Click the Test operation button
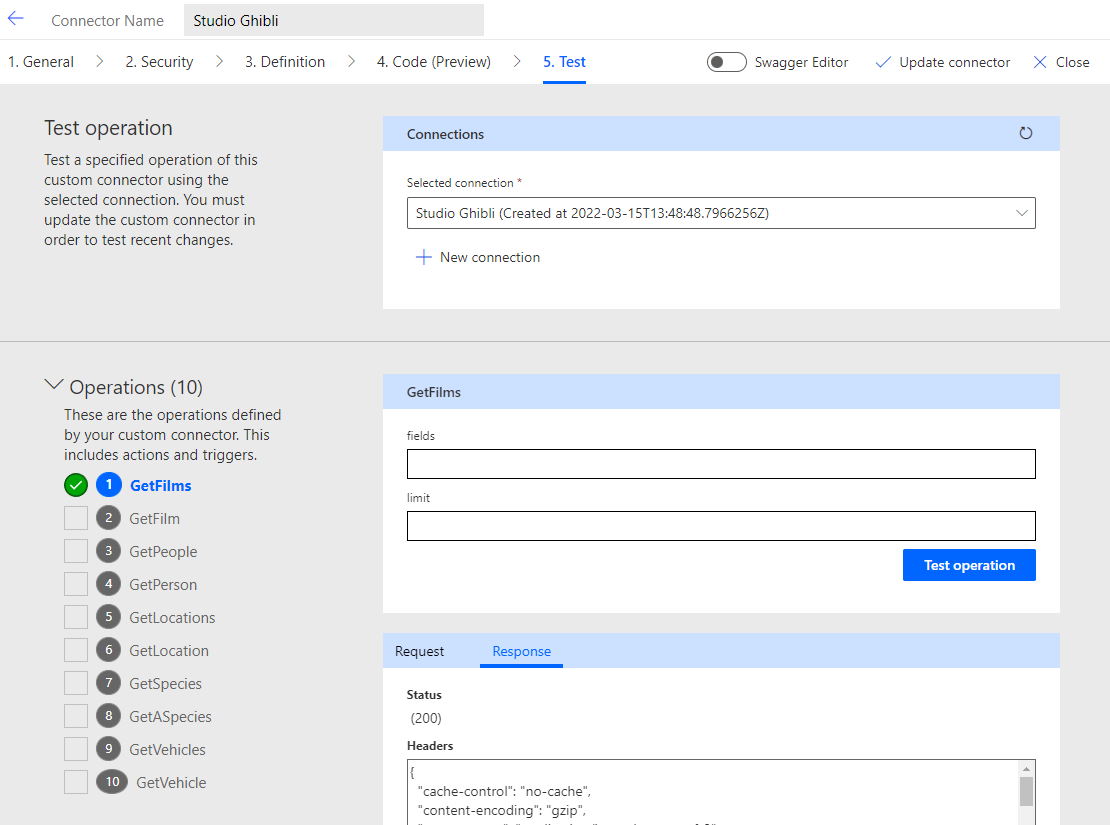Screen dimensions: 1110x825 pos(969,565)
